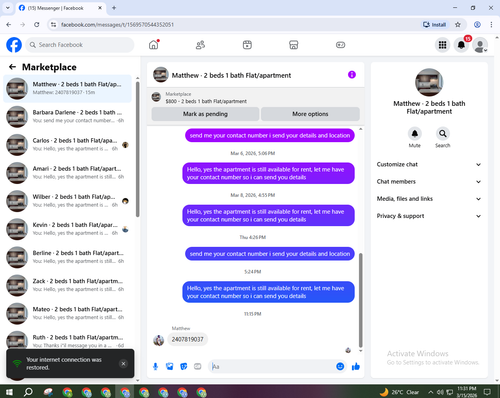Open Mateo conversation
Screen dimensions: 500x398
[68, 313]
